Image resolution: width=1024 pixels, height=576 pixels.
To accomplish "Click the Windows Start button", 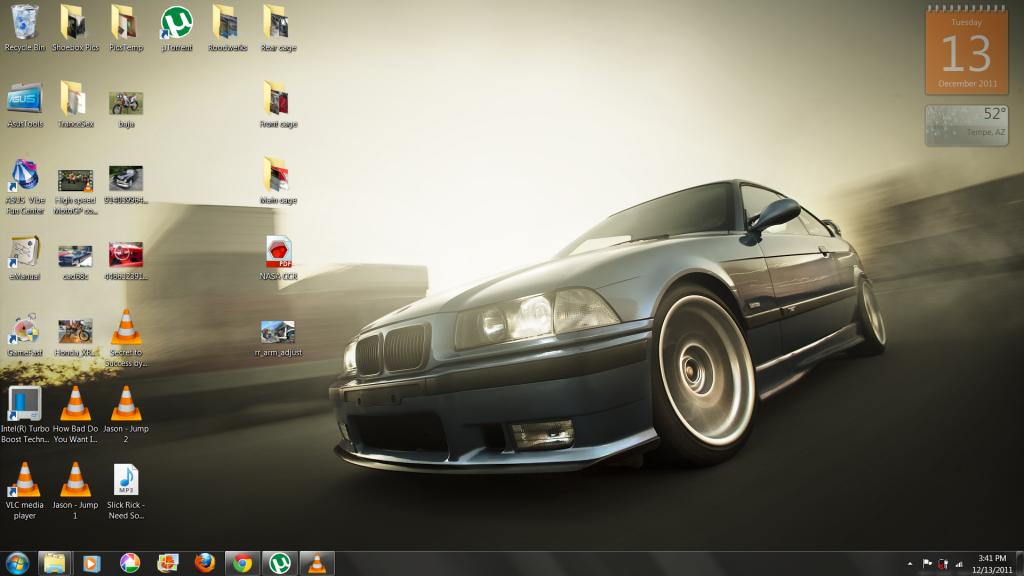I will 17,562.
